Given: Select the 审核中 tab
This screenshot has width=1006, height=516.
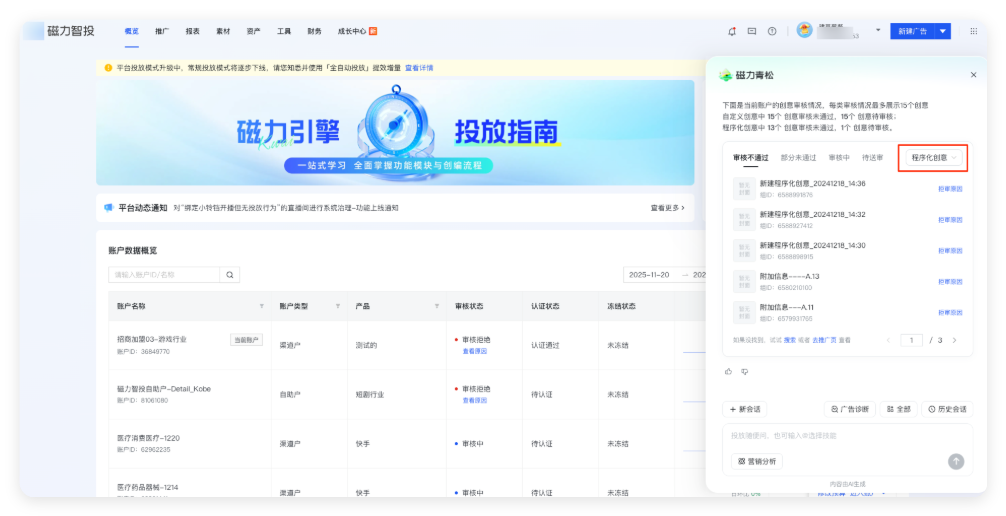Looking at the screenshot, I should [839, 158].
